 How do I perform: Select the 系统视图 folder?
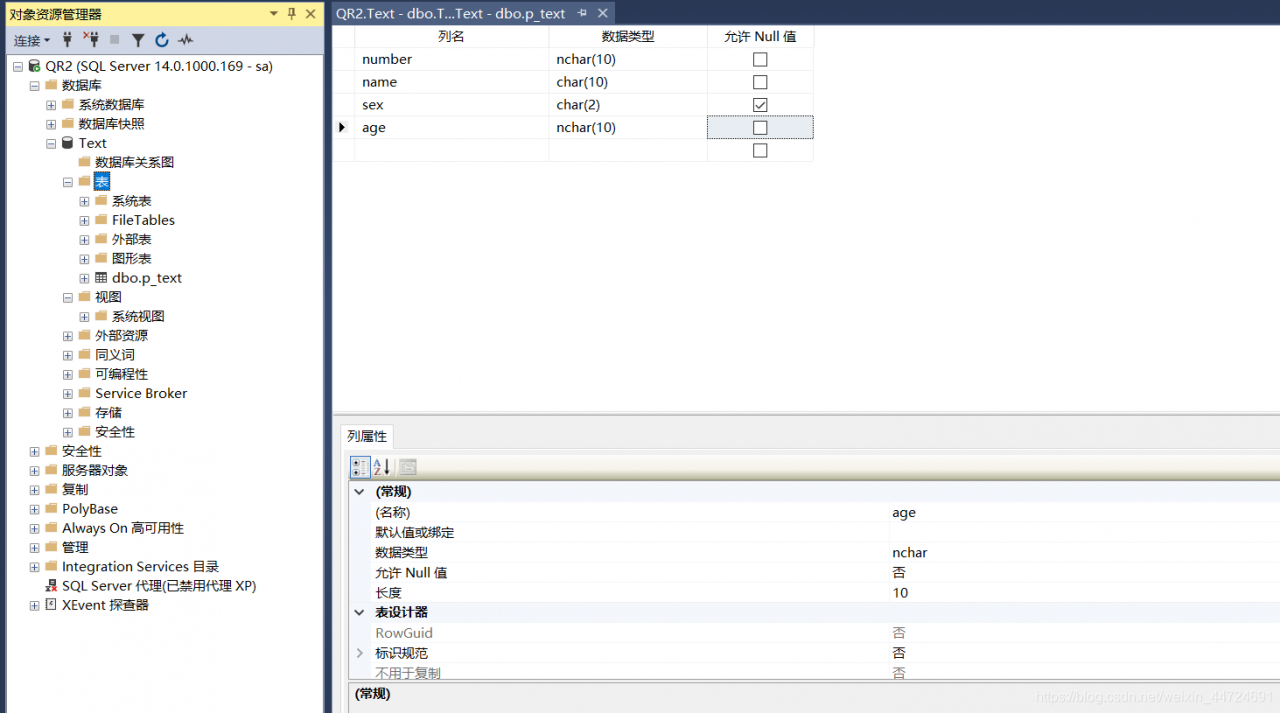(138, 316)
